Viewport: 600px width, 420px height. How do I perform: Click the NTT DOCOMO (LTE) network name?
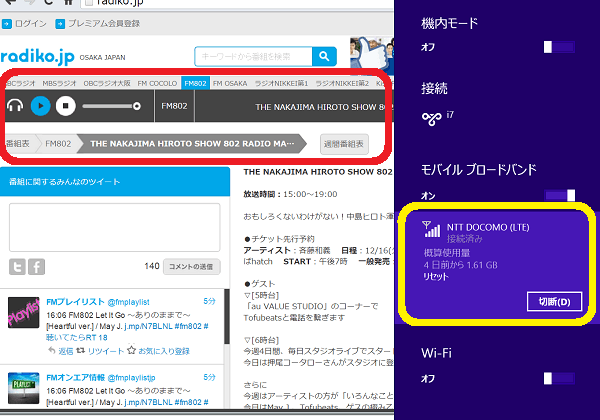pyautogui.click(x=488, y=227)
